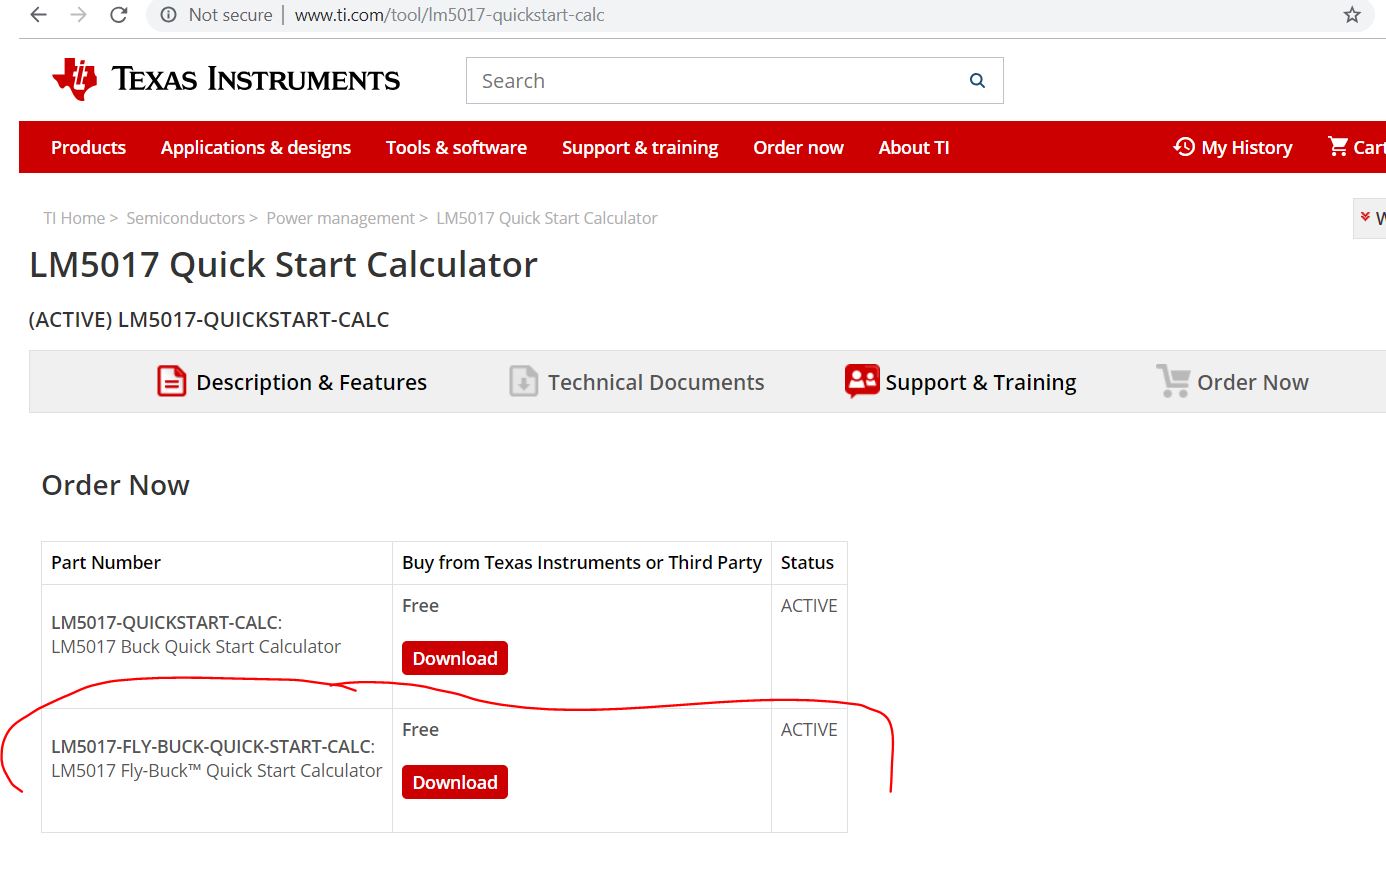Click the browser address bar URL
1386x893 pixels.
[449, 15]
